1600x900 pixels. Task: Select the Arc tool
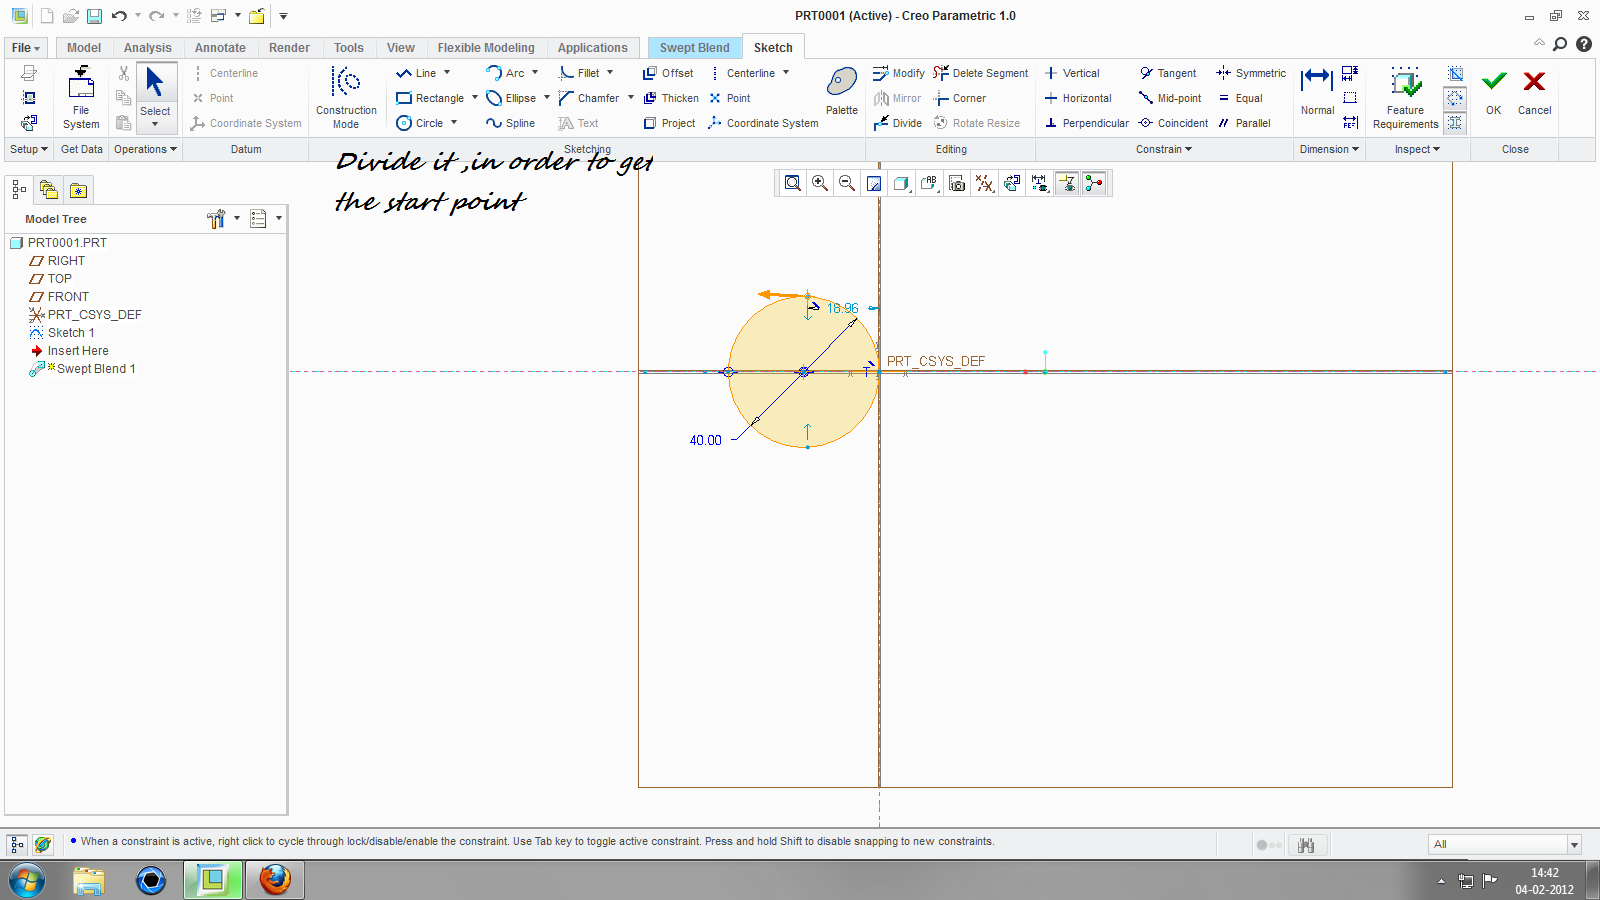point(505,73)
